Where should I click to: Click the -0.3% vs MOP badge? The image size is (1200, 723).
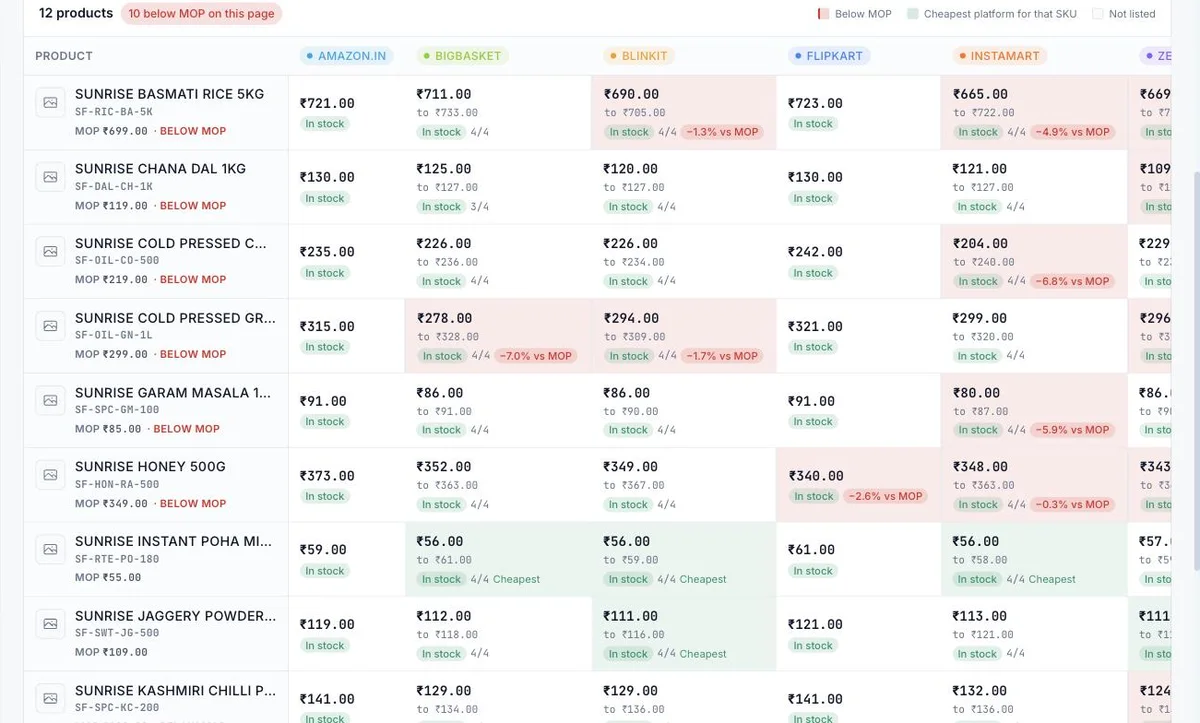(x=1072, y=505)
